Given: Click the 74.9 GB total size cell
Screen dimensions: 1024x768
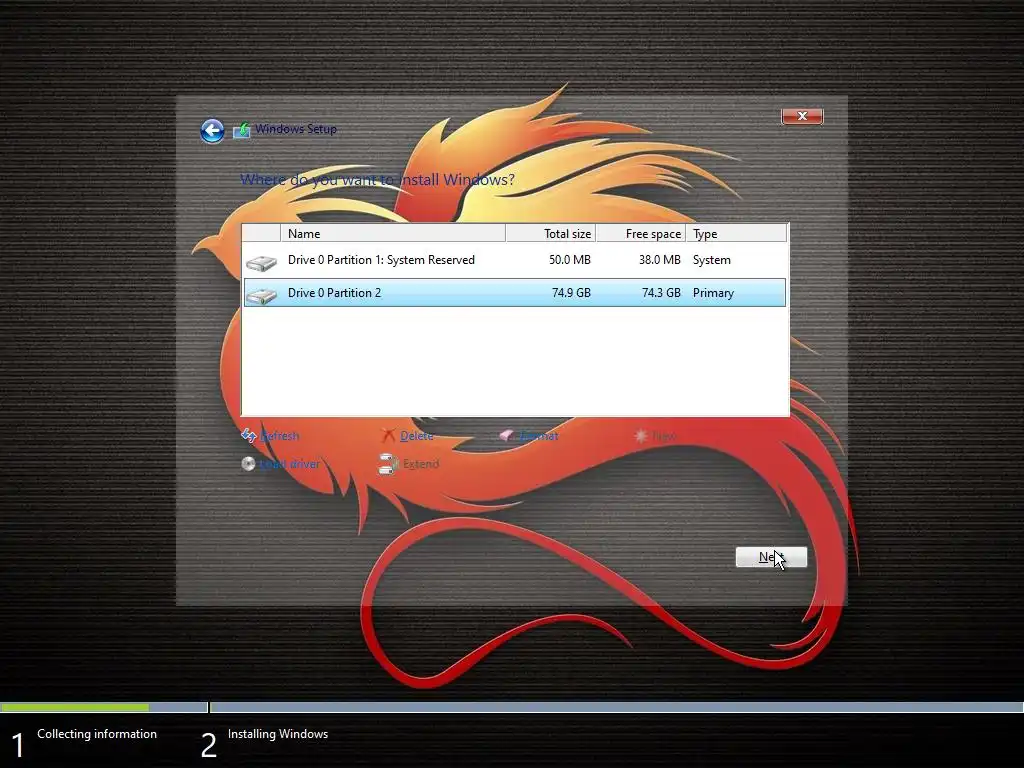Looking at the screenshot, I should [571, 293].
